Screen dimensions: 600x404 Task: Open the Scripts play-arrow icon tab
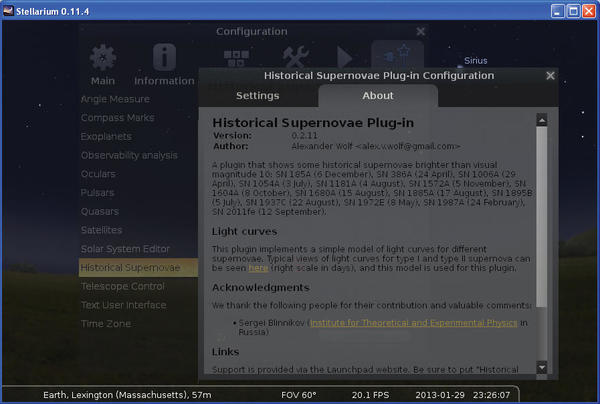click(x=344, y=57)
